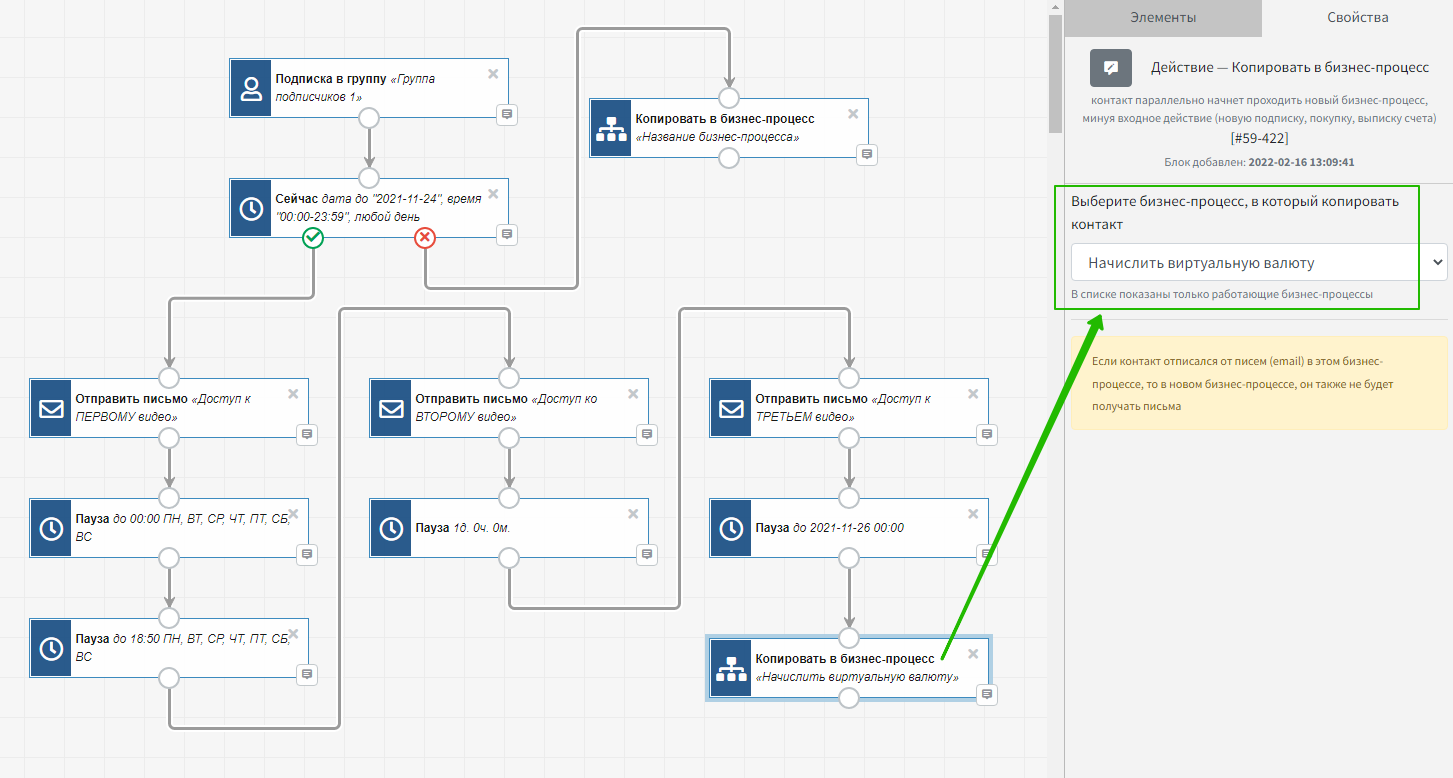Delete the "Доступ к ТРЕТЬЕМ видео" block
Image resolution: width=1453 pixels, height=778 pixels.
(973, 394)
